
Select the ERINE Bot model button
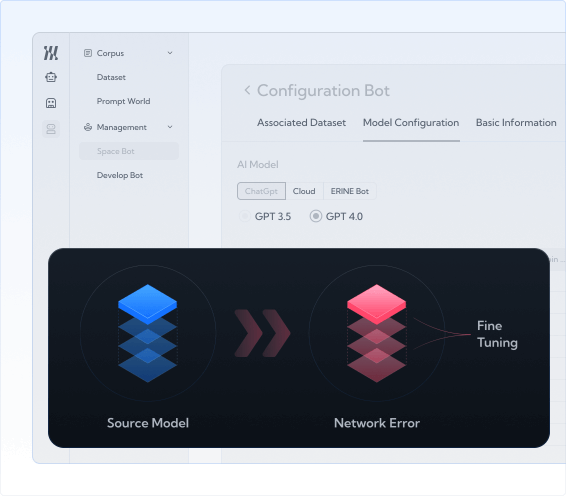350,191
